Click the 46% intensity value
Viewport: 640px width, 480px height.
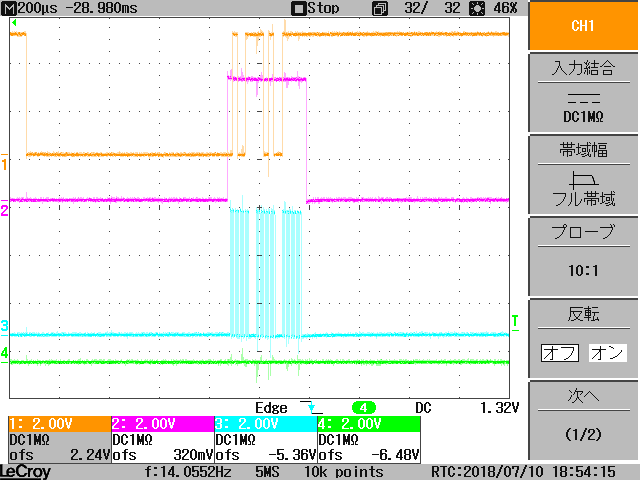pyautogui.click(x=505, y=8)
